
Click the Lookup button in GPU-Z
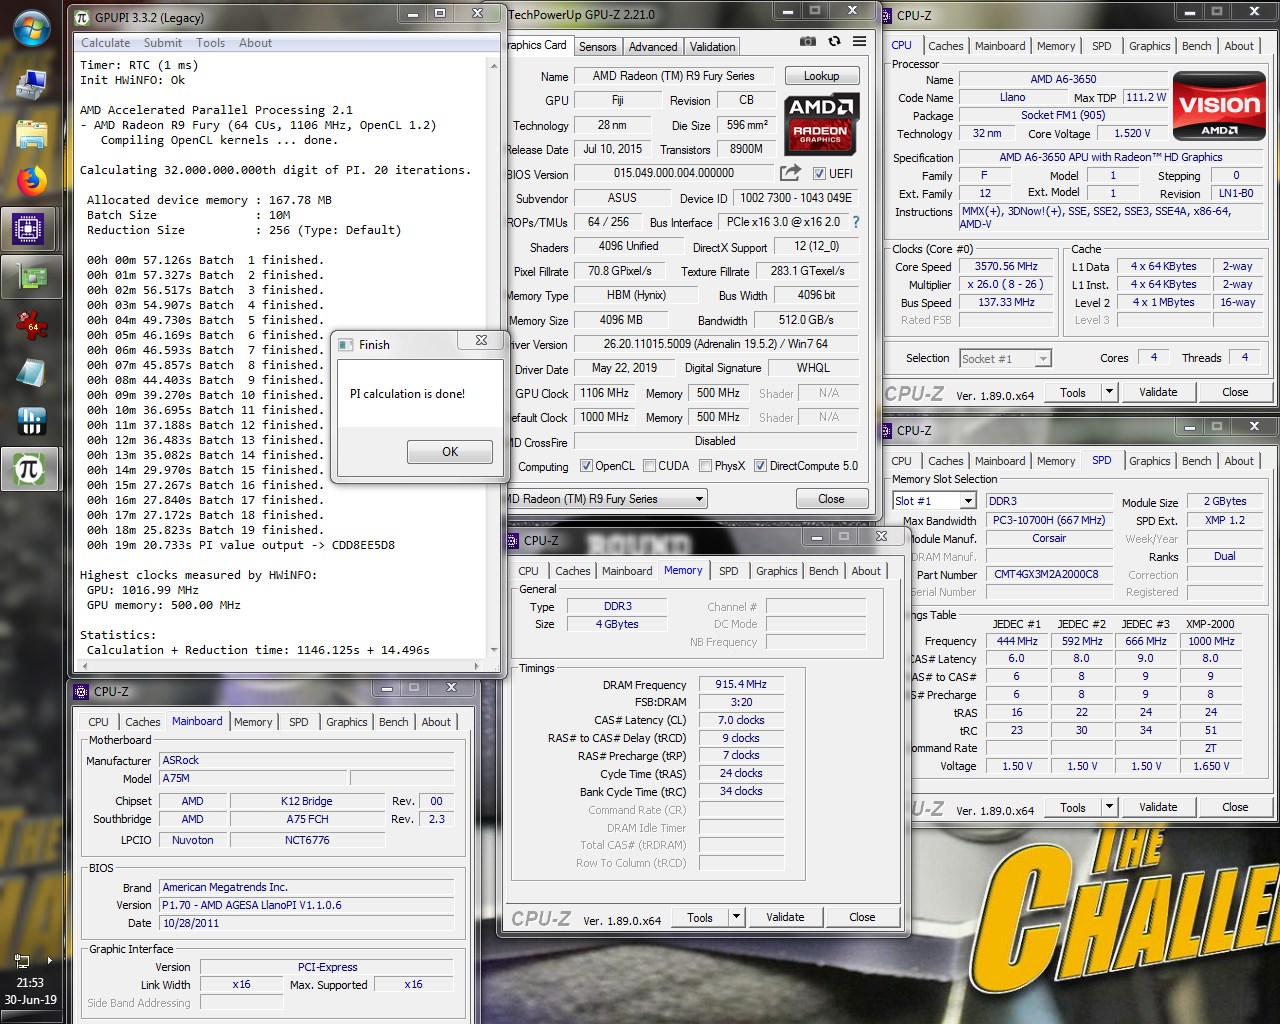pyautogui.click(x=821, y=76)
